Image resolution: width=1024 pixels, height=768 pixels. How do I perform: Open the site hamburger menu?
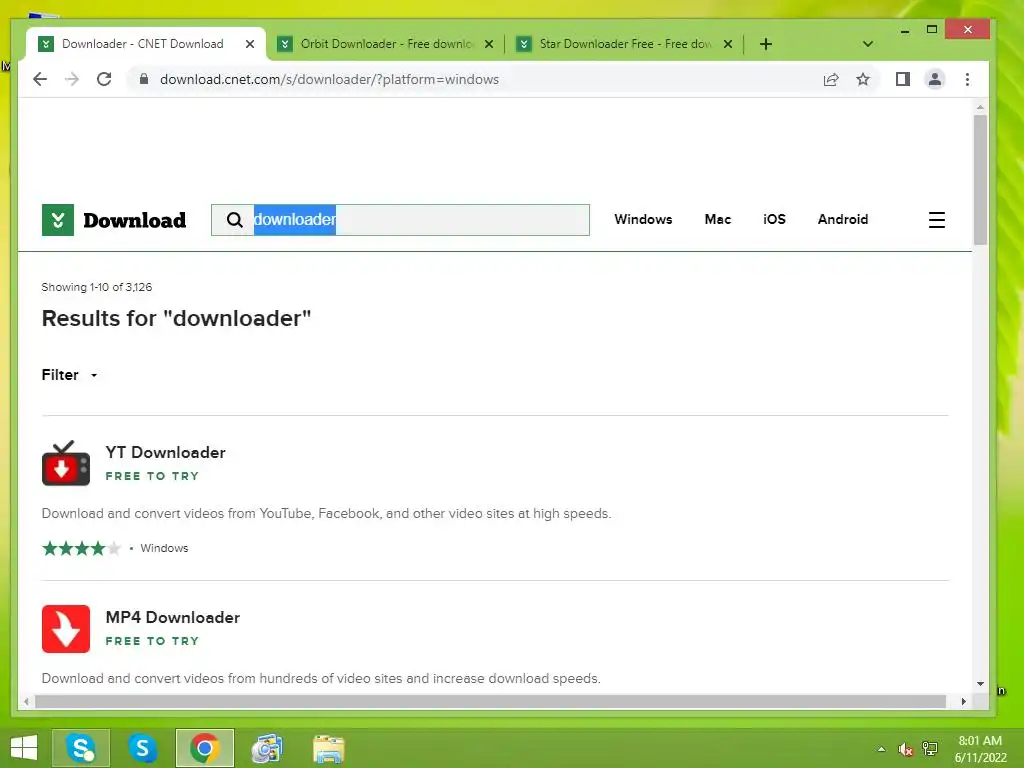(936, 220)
